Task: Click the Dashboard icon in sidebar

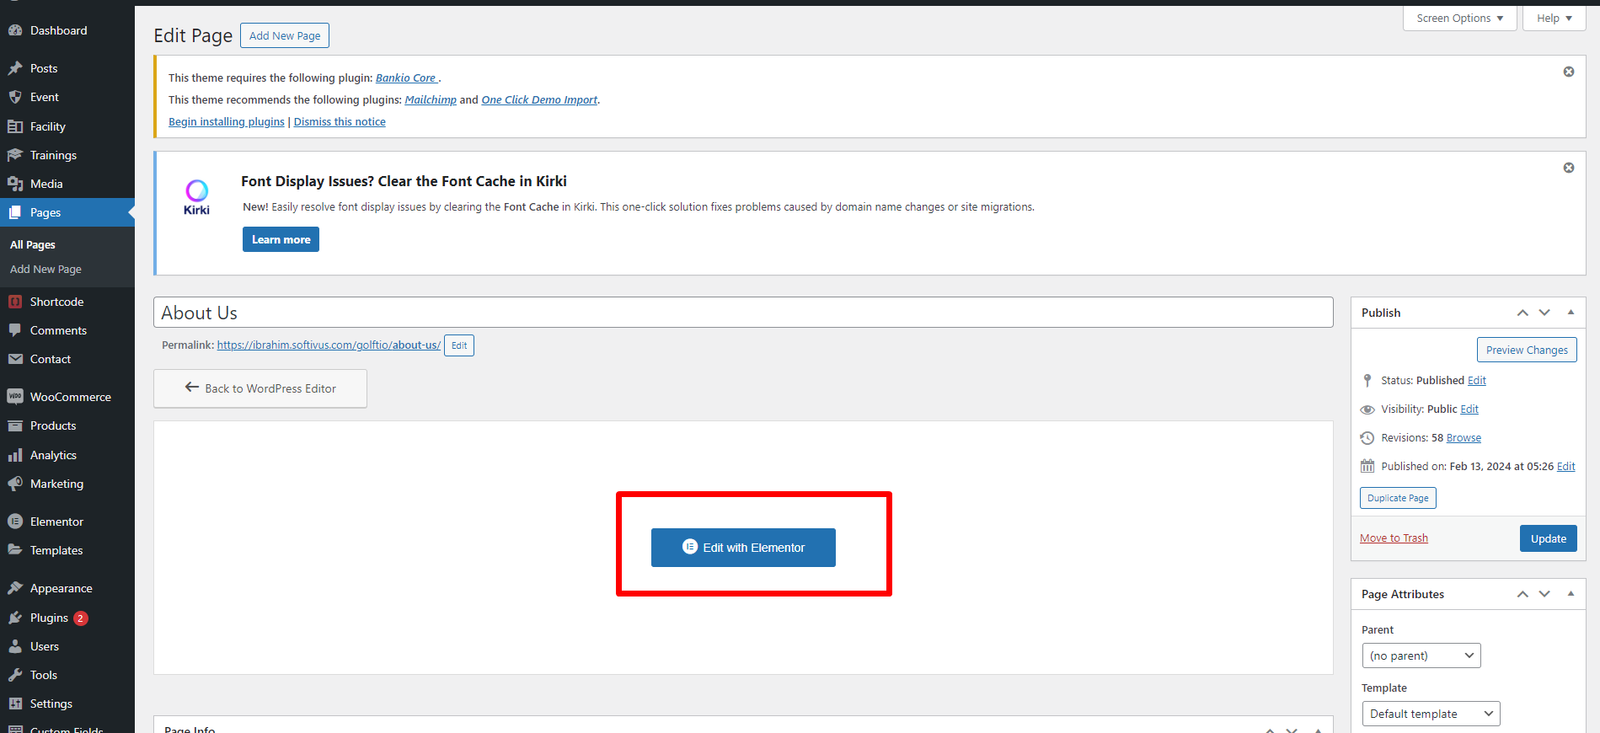Action: tap(15, 31)
